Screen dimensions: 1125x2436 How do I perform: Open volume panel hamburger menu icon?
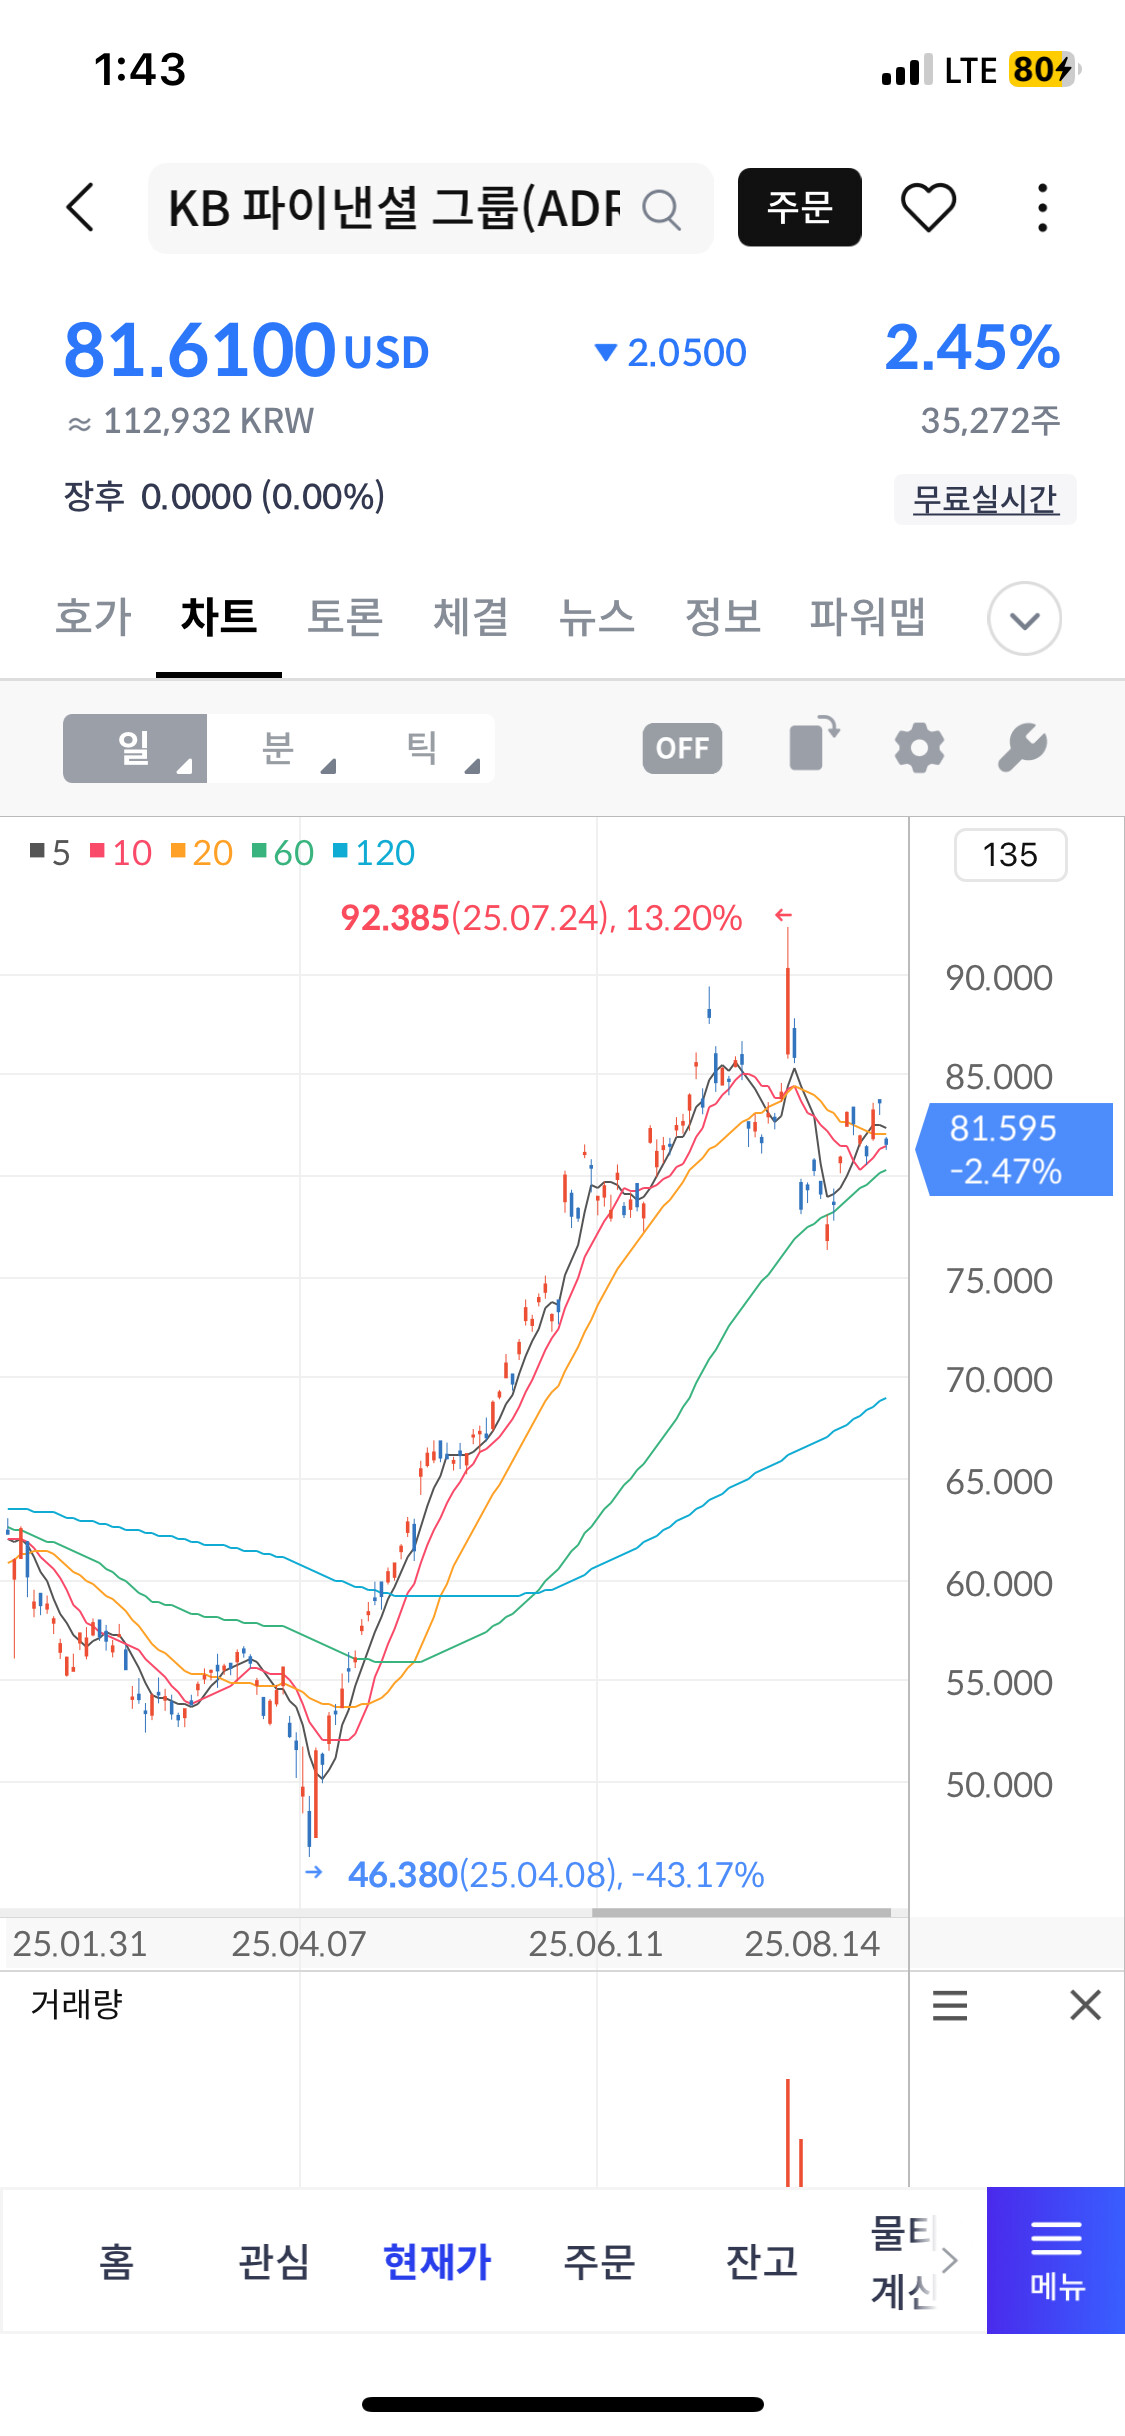click(949, 2005)
